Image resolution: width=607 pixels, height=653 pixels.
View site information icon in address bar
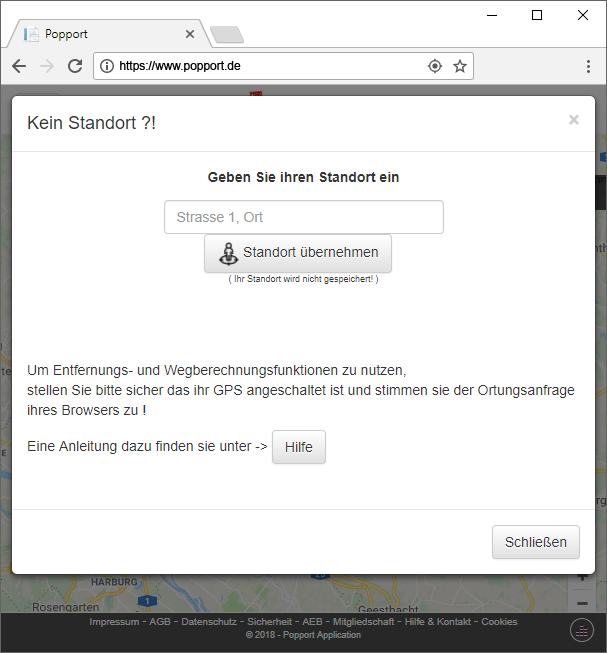pyautogui.click(x=107, y=66)
